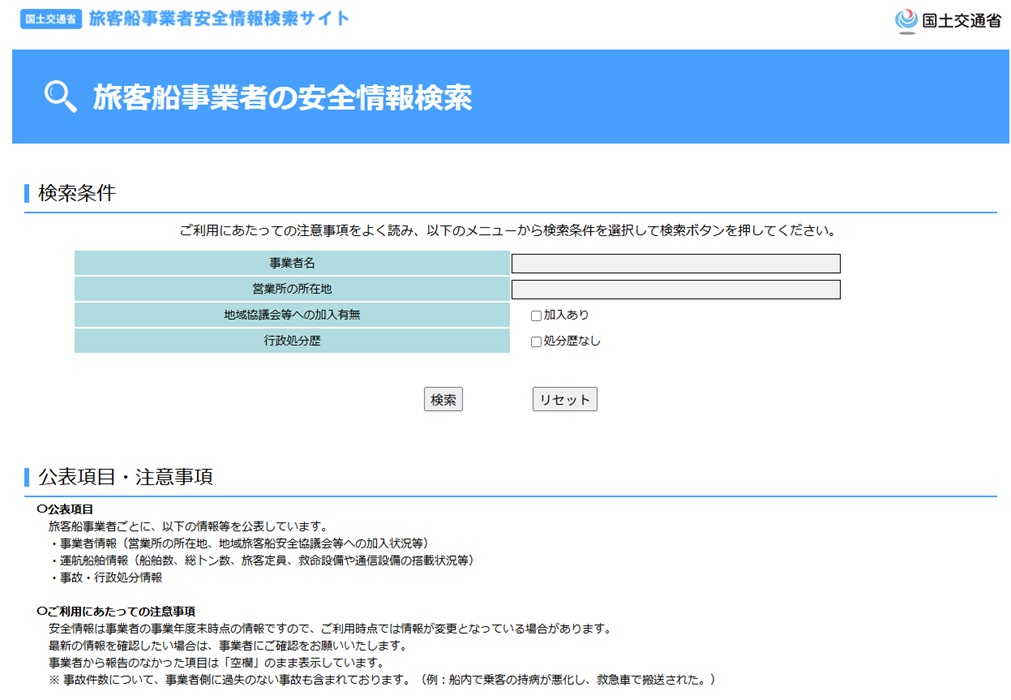
Task: Select the 営業所の所在地 label cell
Action: 292,289
